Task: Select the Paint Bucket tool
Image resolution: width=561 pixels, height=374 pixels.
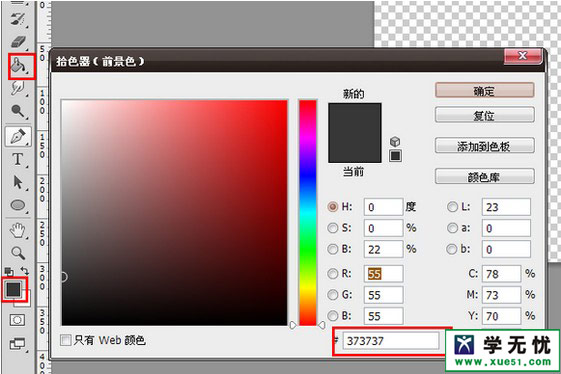Action: coord(18,66)
